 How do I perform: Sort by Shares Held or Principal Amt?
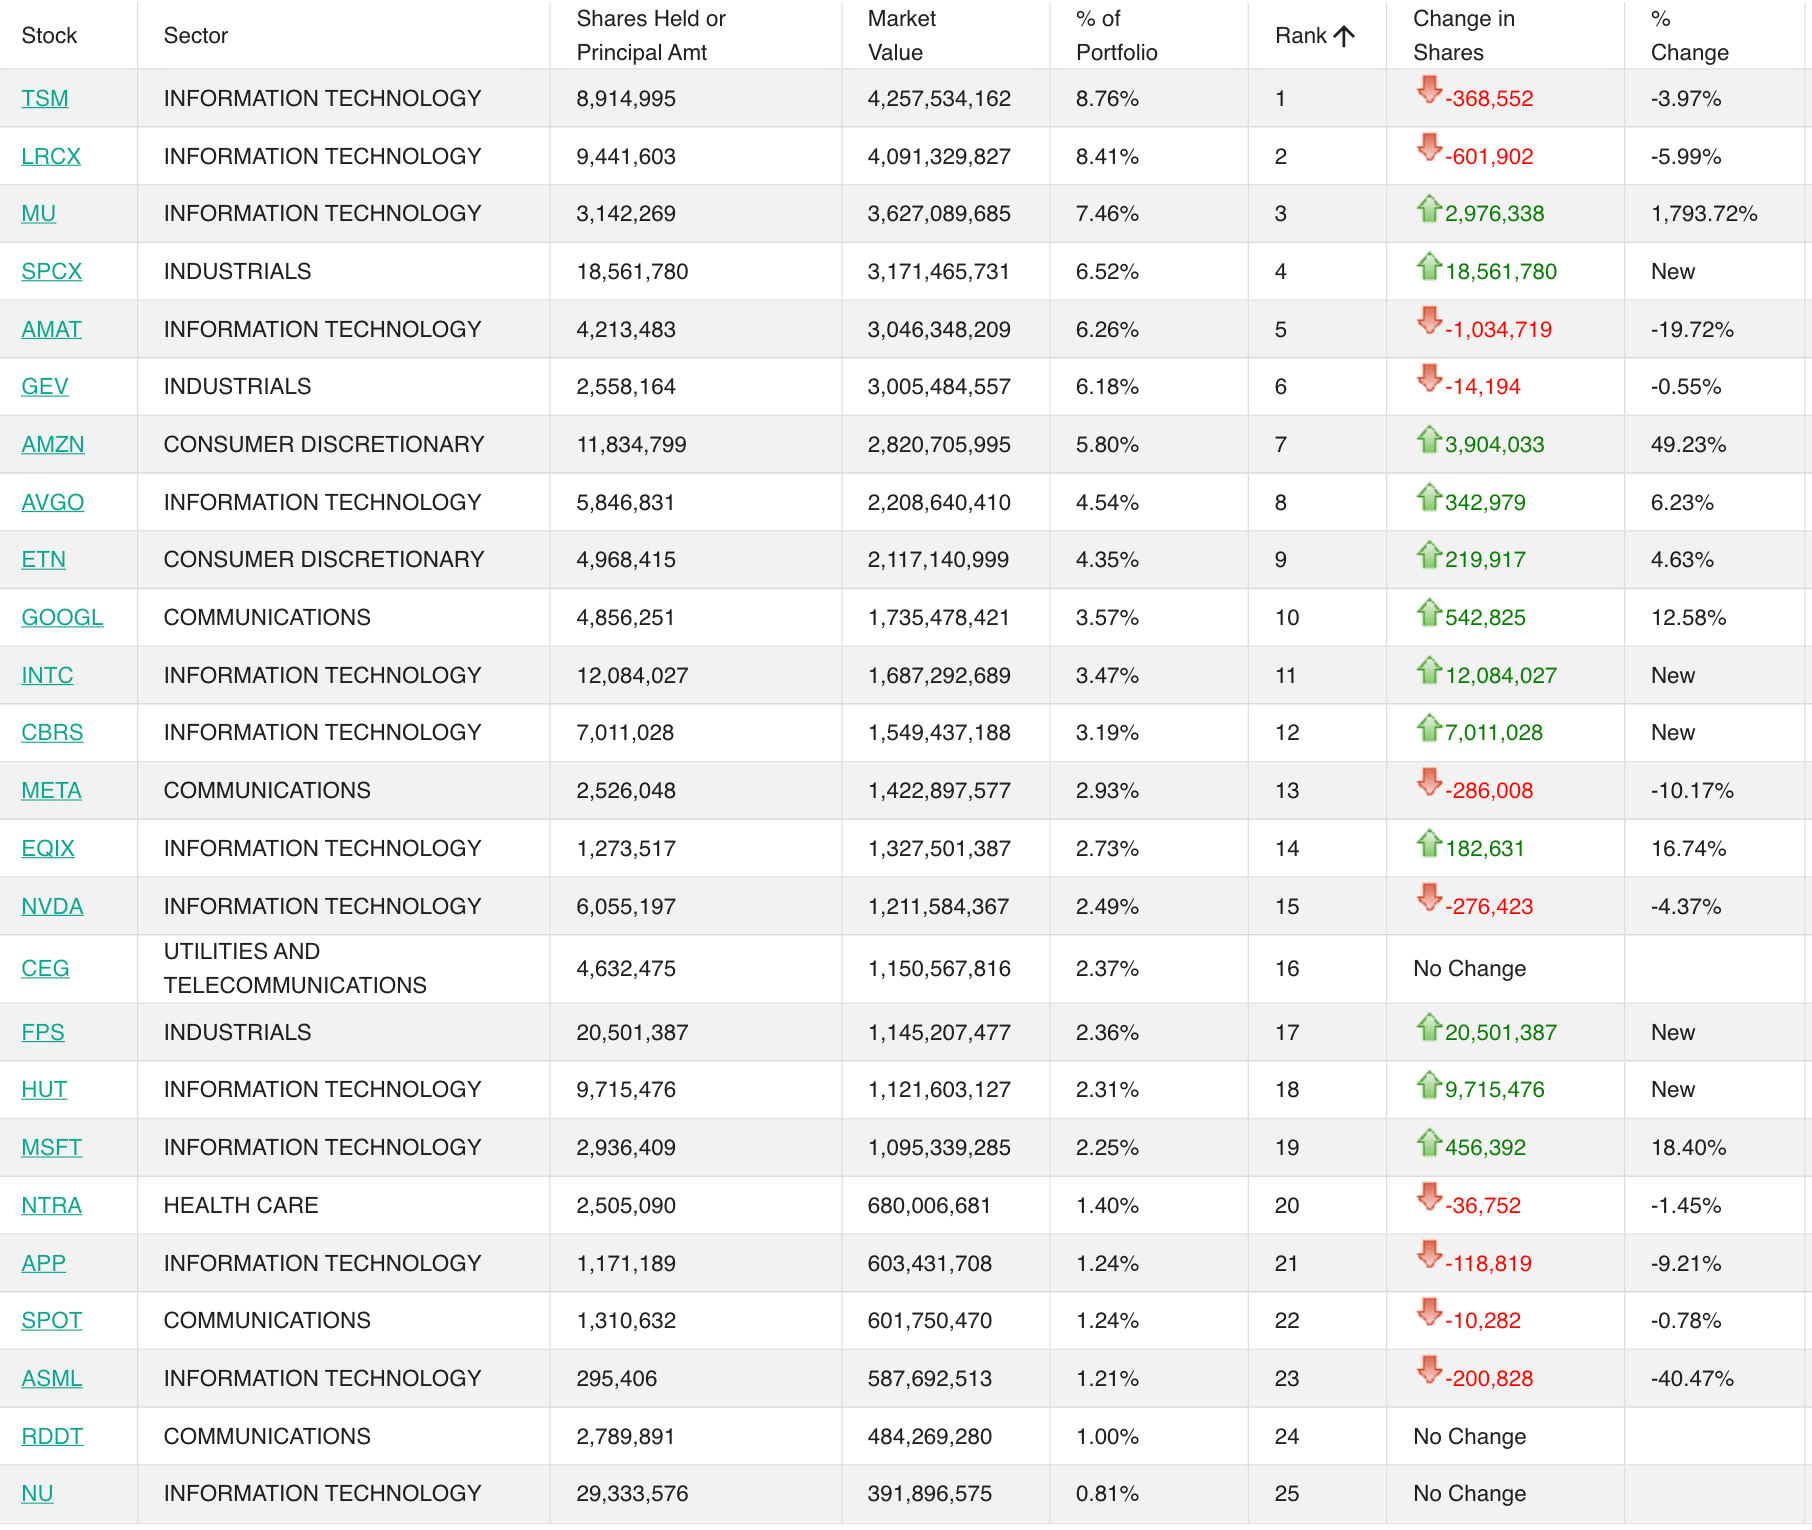pyautogui.click(x=651, y=36)
